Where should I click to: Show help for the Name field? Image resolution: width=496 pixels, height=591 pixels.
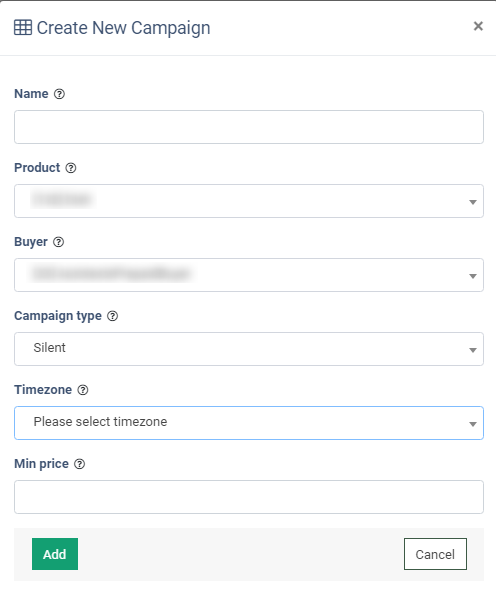(59, 94)
